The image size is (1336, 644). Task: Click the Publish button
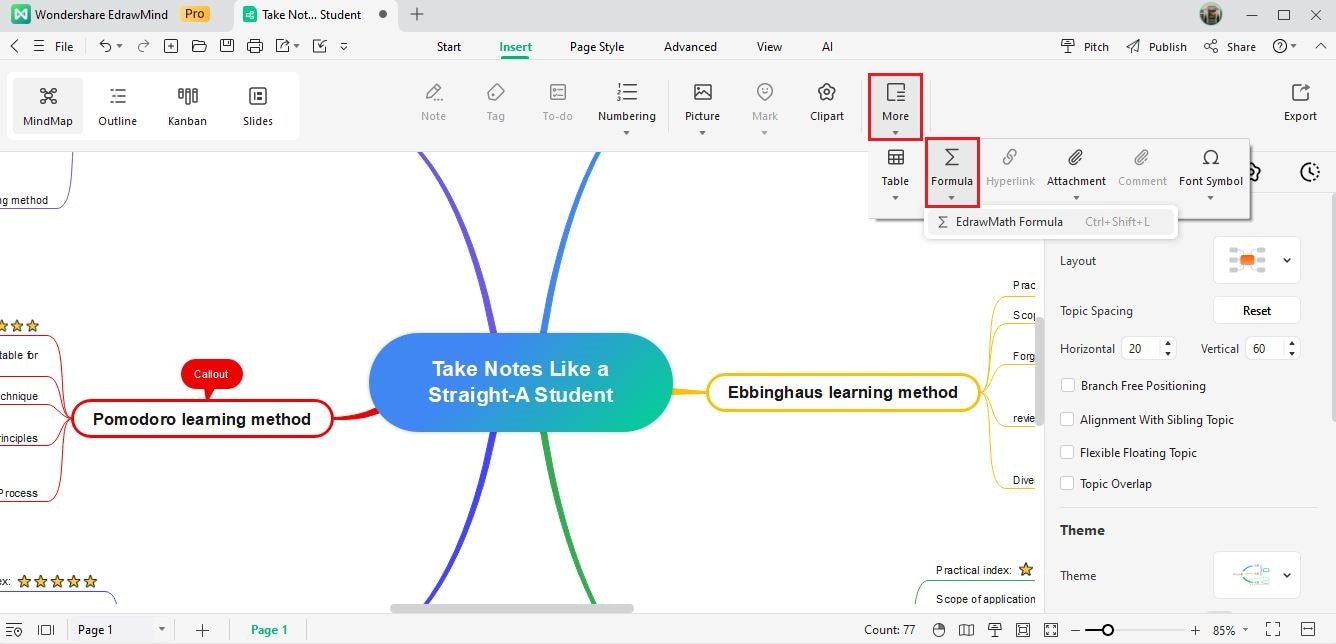click(1156, 47)
